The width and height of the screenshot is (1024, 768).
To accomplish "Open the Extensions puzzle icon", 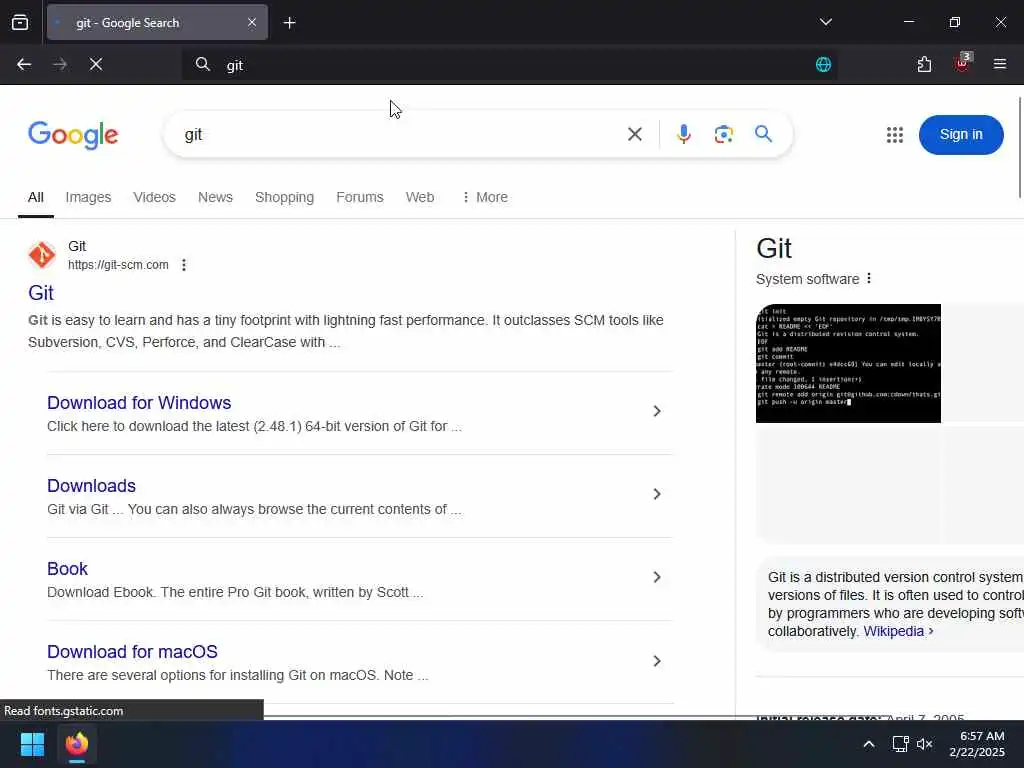I will (x=924, y=64).
